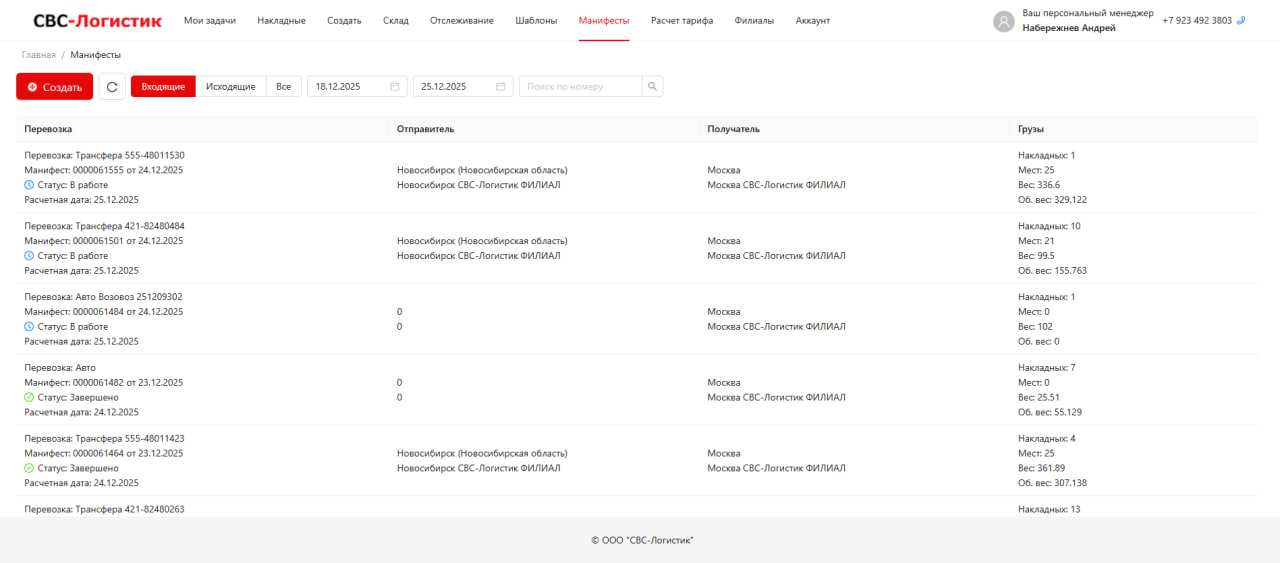This screenshot has height=563, width=1280.
Task: Focus the Поиск по номеру search field
Action: pyautogui.click(x=580, y=87)
